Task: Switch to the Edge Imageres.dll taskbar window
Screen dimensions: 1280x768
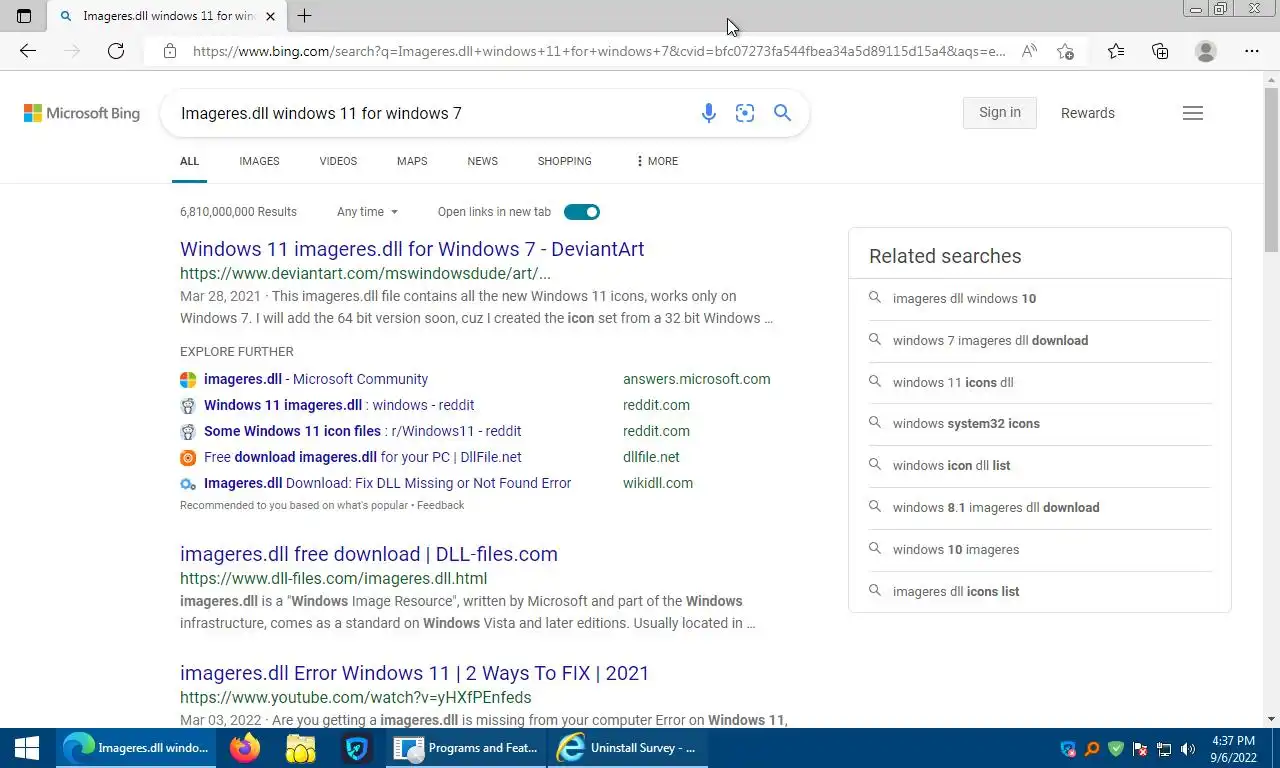Action: click(x=136, y=748)
